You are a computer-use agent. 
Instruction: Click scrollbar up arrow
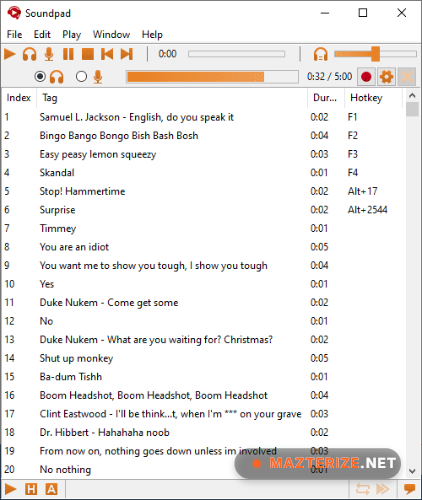tap(412, 96)
